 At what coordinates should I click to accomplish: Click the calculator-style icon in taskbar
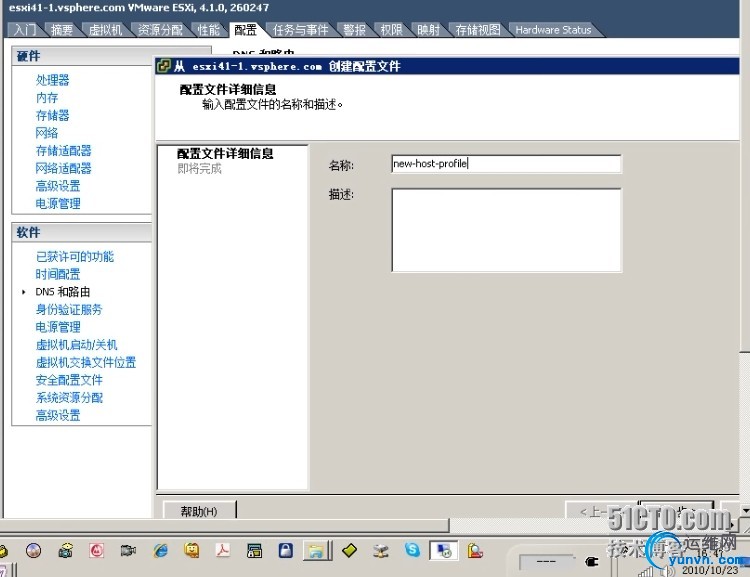pos(254,551)
